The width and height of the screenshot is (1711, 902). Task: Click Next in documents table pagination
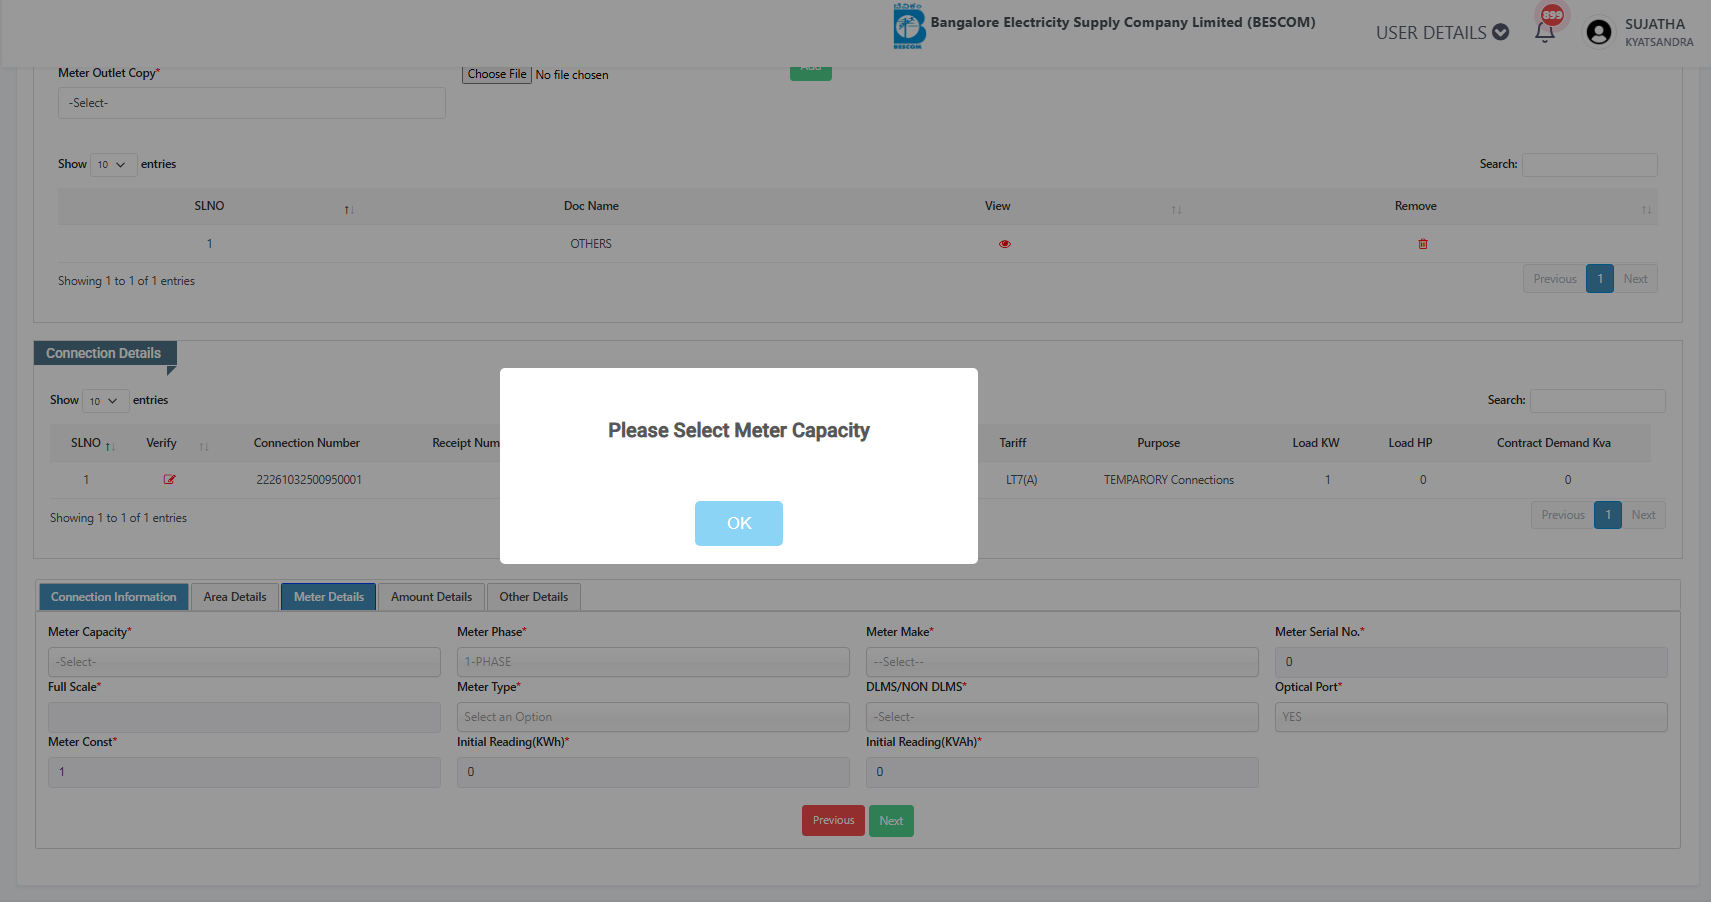[1635, 279]
